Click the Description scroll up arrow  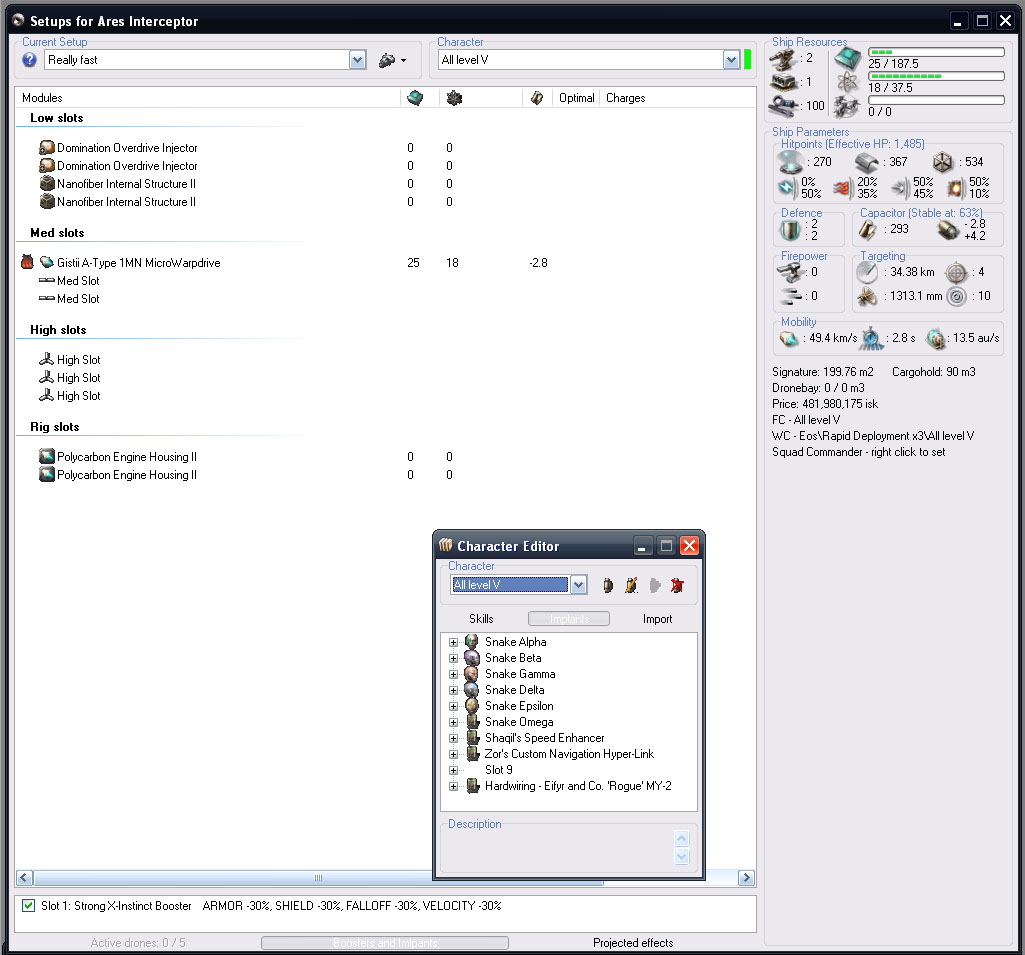(681, 838)
